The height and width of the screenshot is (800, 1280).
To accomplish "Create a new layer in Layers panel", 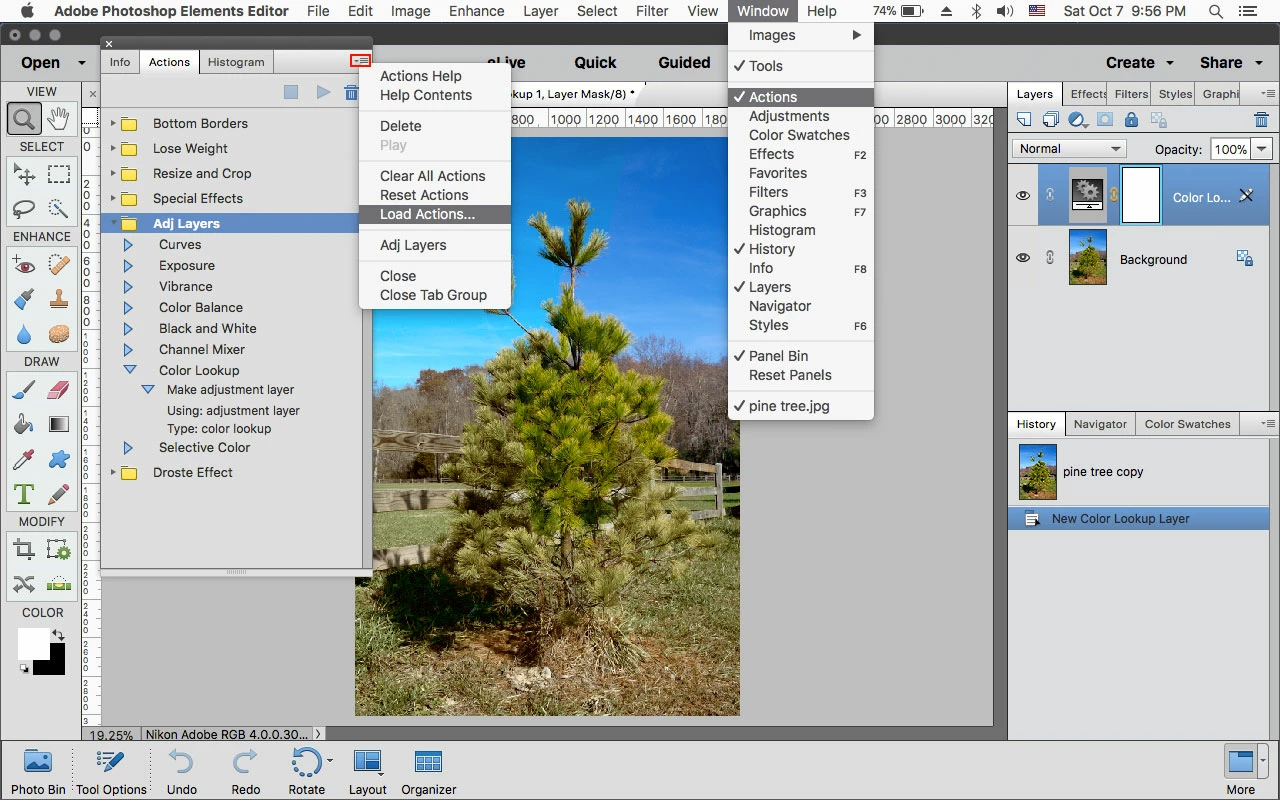I will (1024, 120).
